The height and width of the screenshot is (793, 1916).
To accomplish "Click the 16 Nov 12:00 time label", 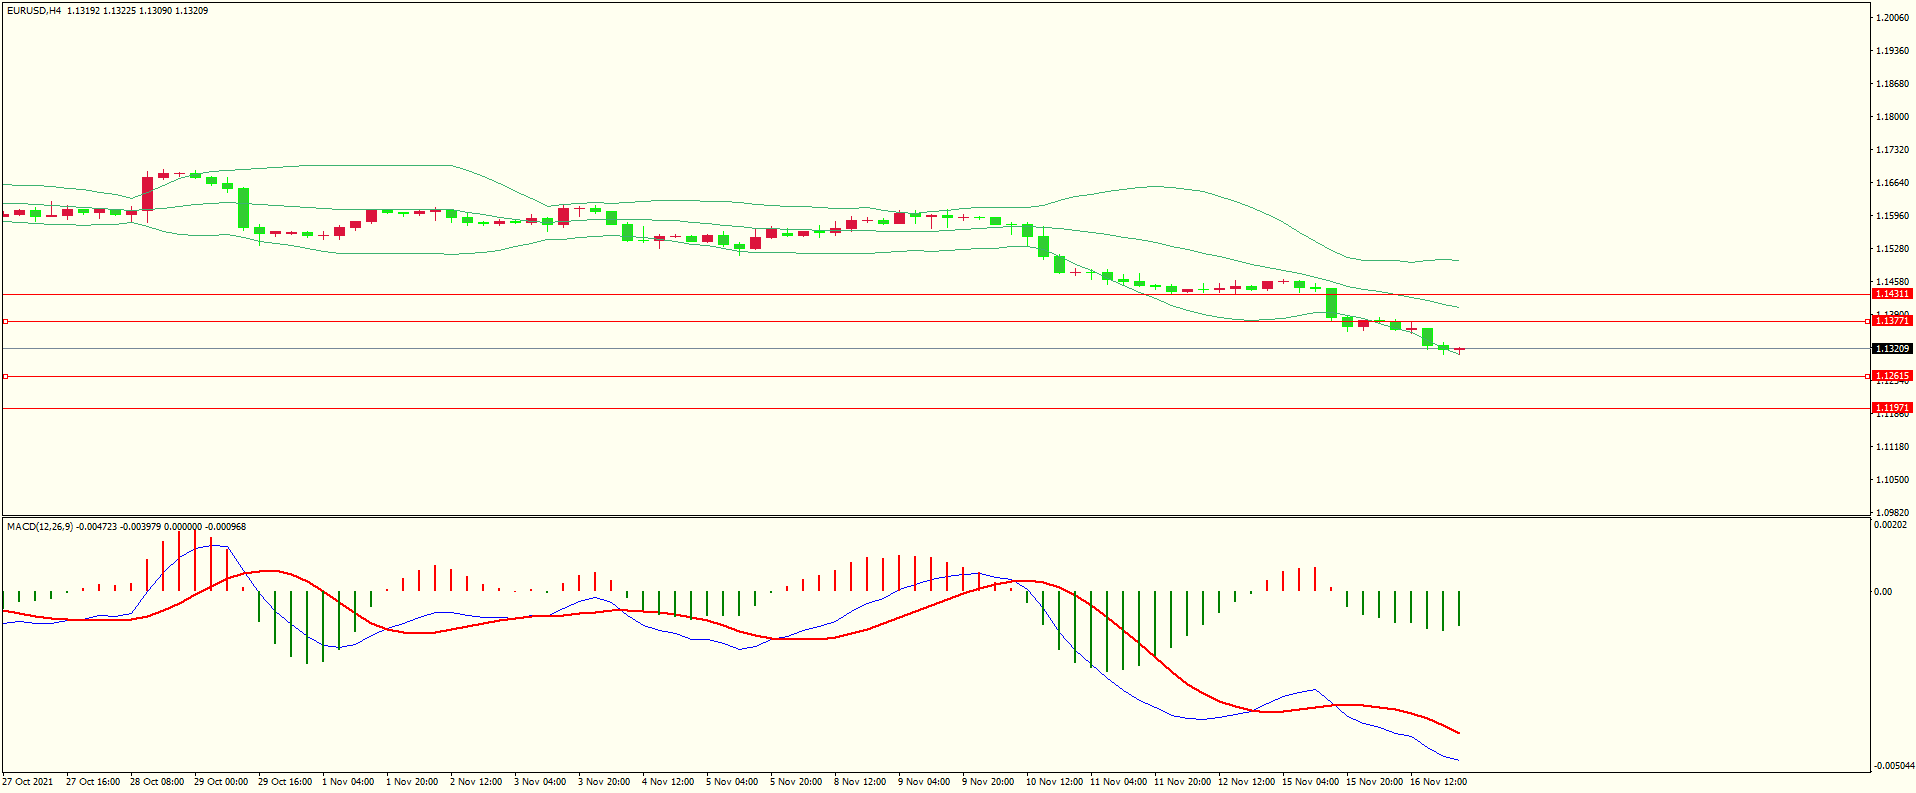I will [1438, 782].
